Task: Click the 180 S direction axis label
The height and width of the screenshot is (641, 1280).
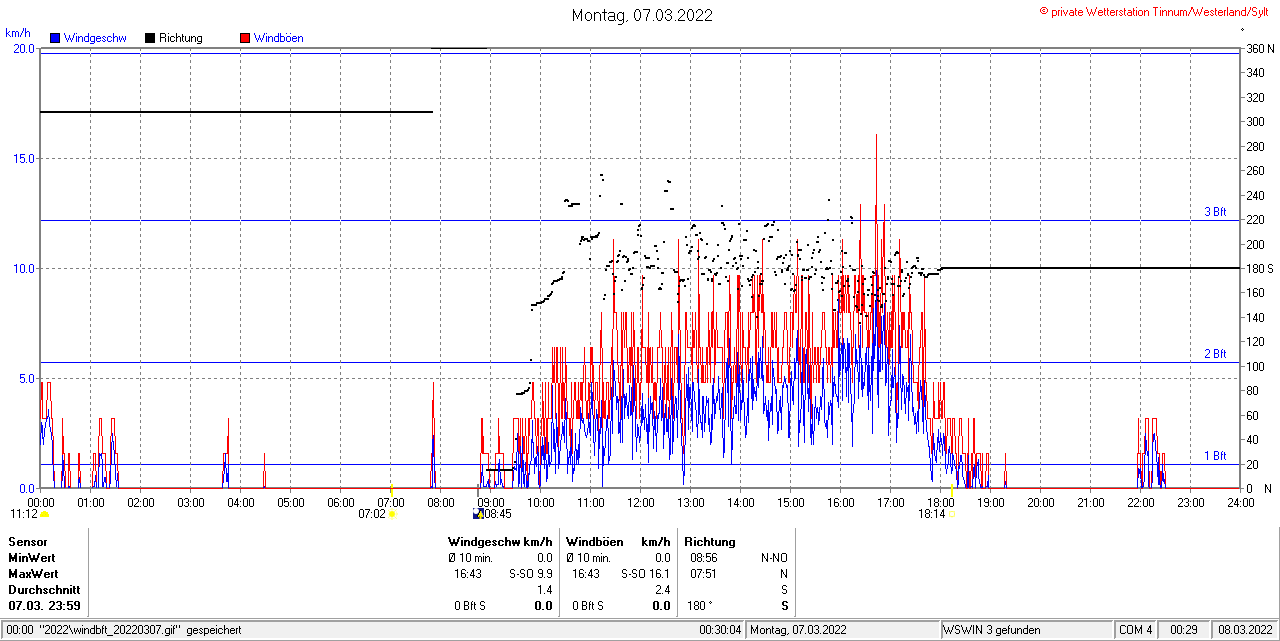Action: 1260,268
